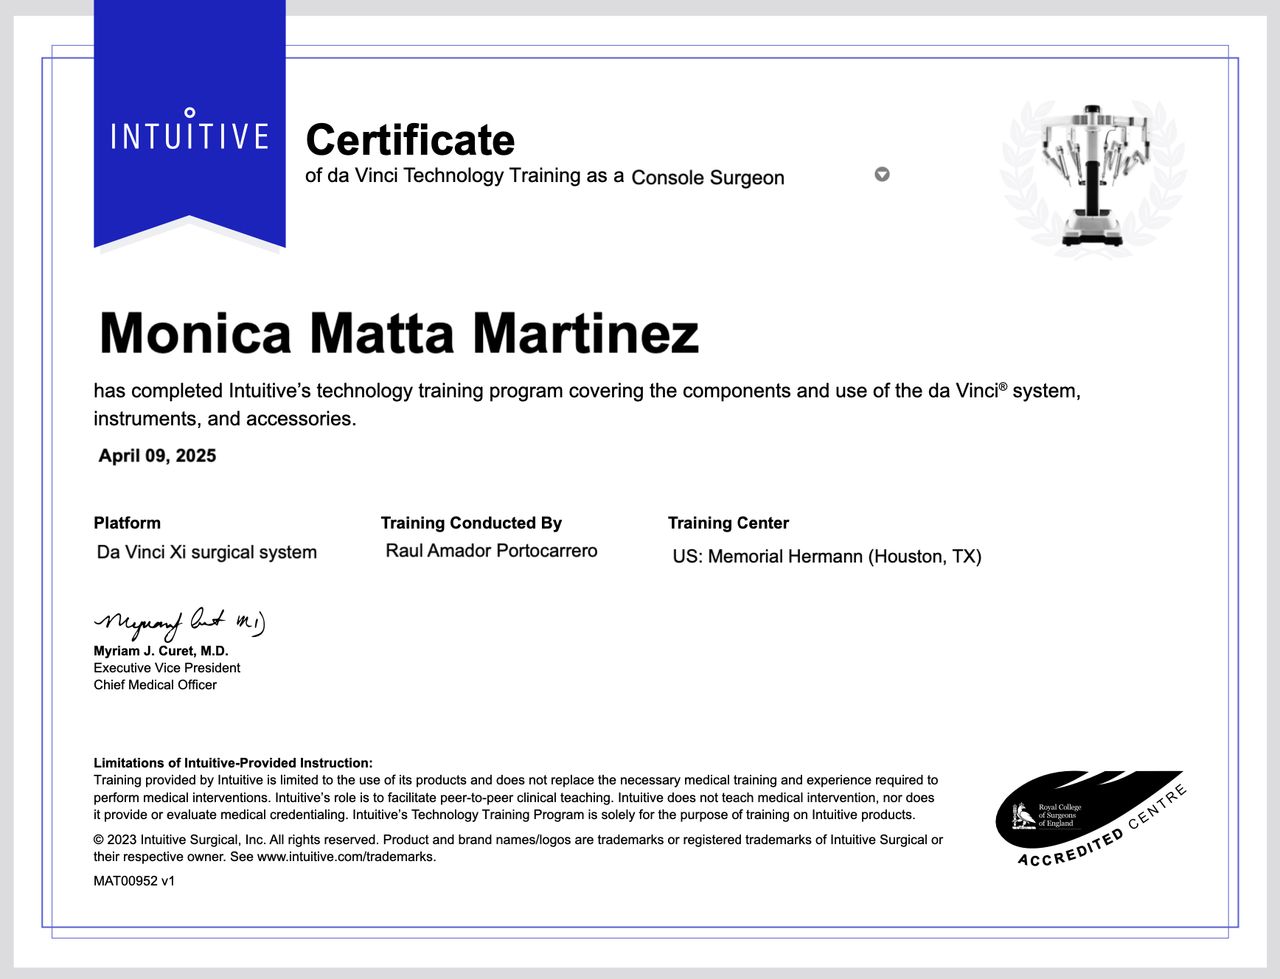Click the da Vinci robot image
Screen dimensions: 1280x979
pyautogui.click(x=1092, y=174)
